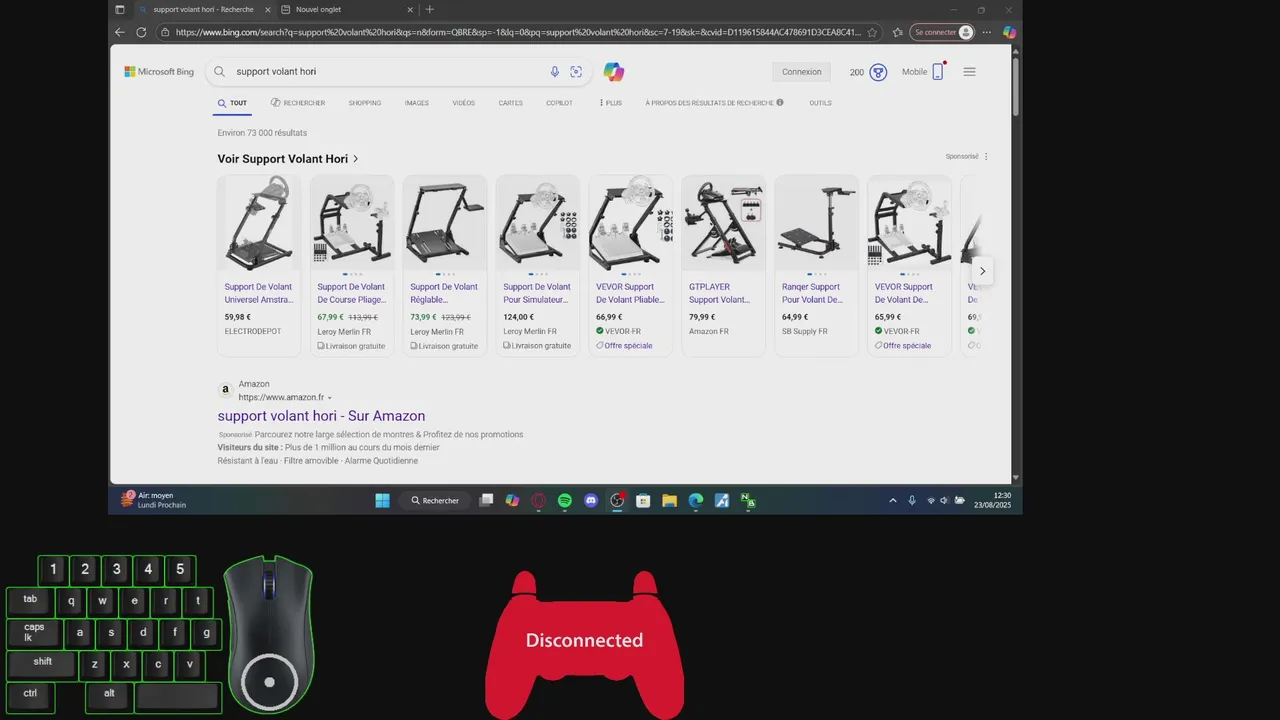Open the Sponsorisé three-dot options
Screen dimensions: 1280x720
coord(986,156)
